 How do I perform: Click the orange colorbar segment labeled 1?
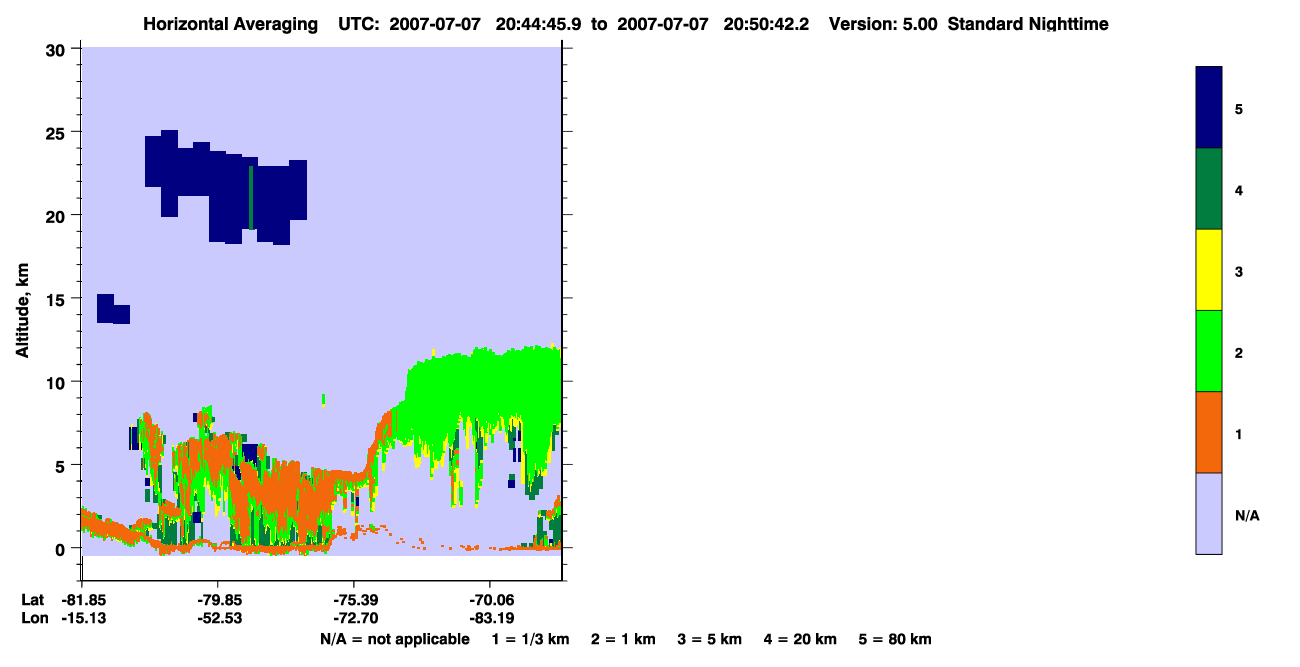click(x=1209, y=432)
